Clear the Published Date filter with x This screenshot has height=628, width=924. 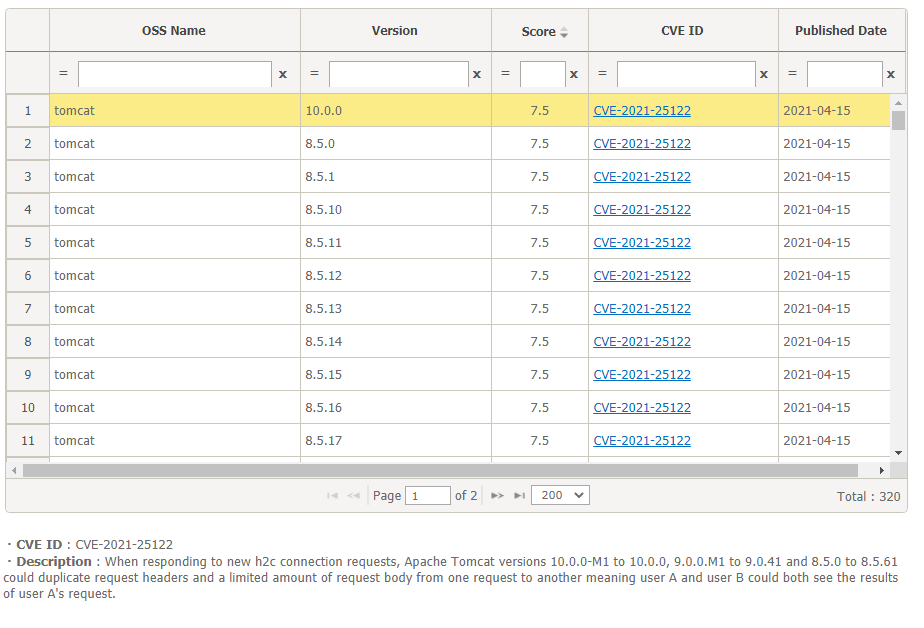891,74
